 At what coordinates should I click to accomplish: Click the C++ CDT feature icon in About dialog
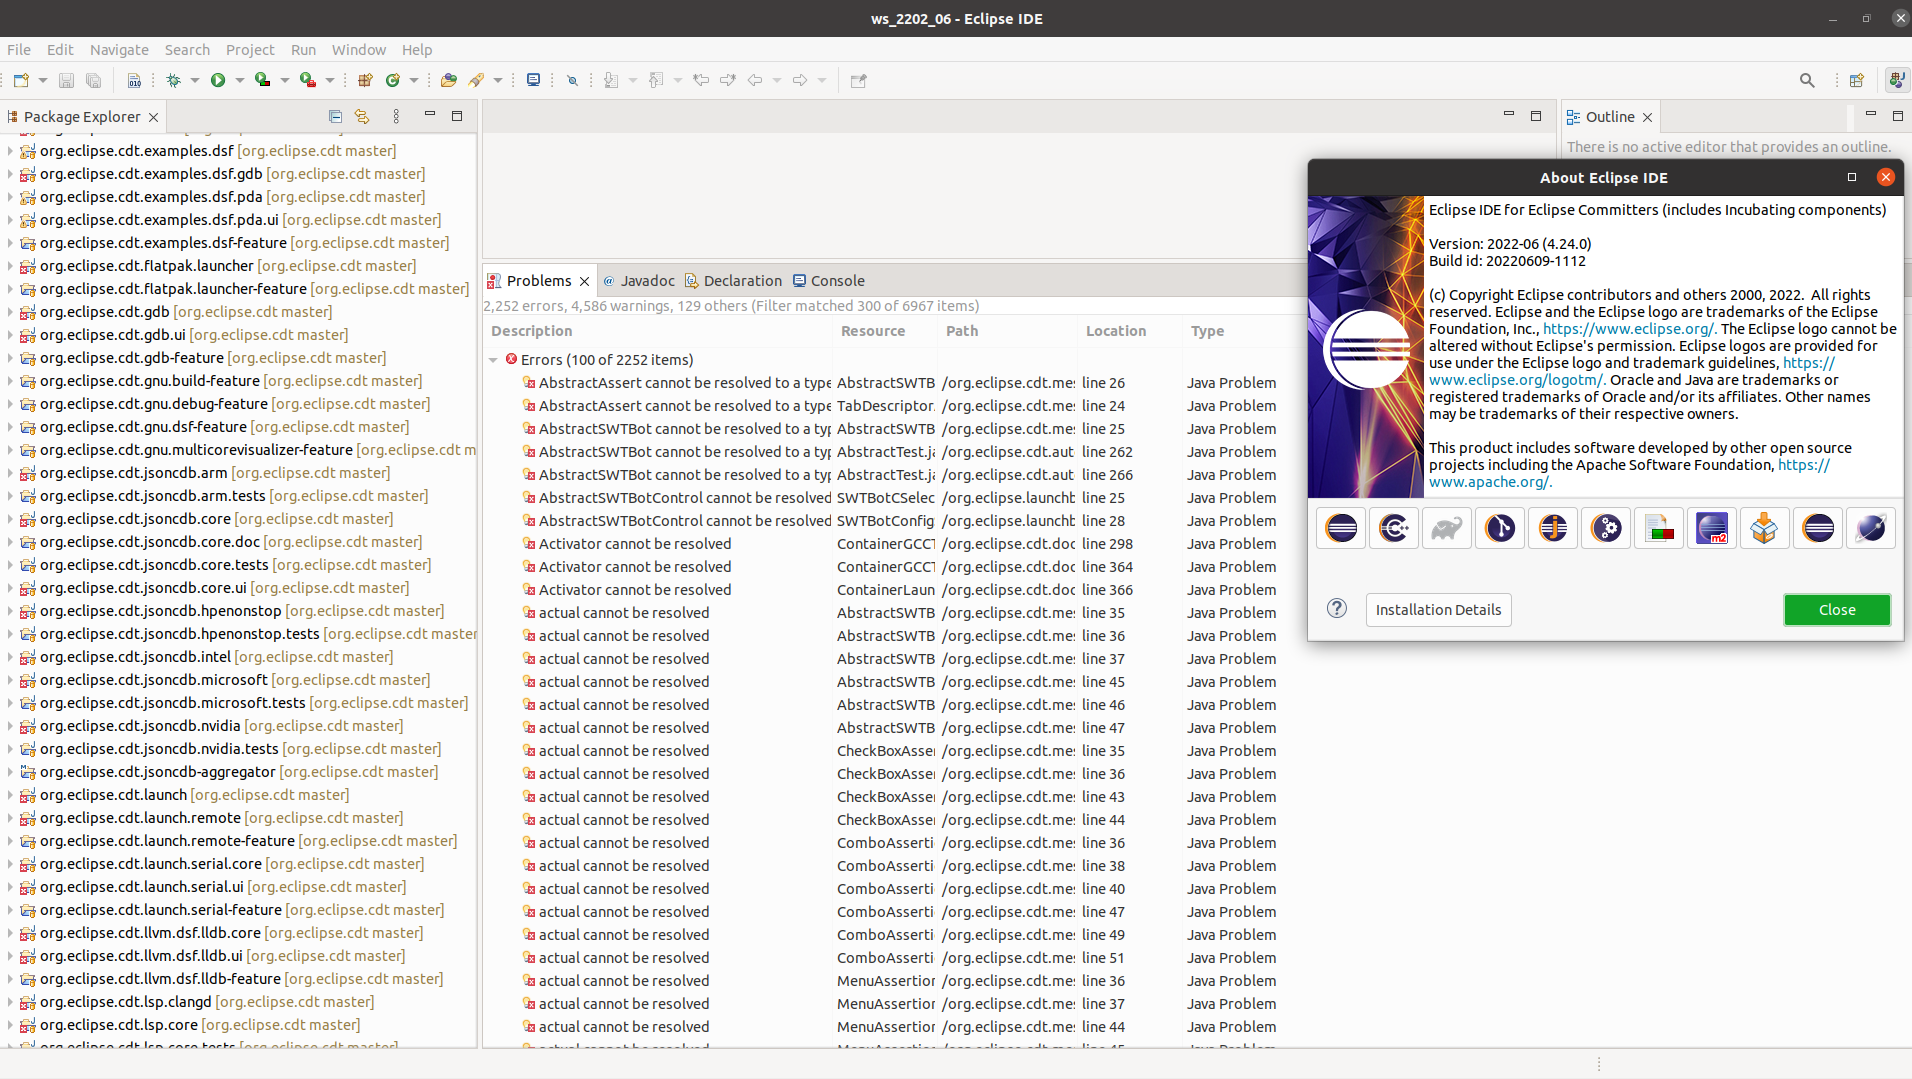click(x=1394, y=528)
